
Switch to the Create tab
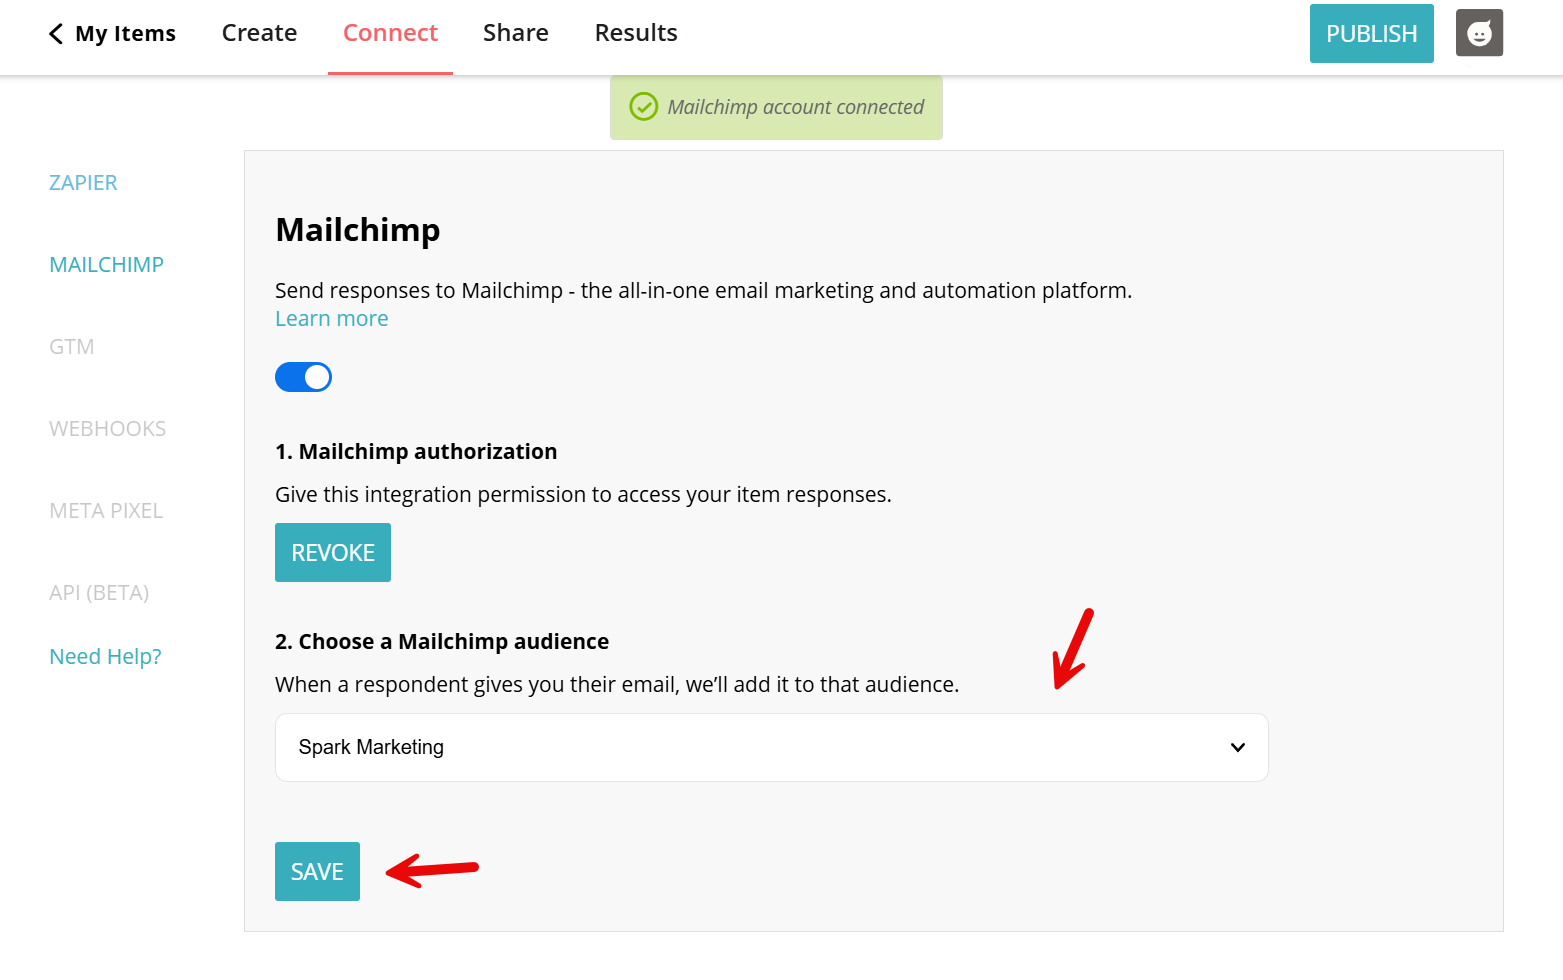pos(259,32)
